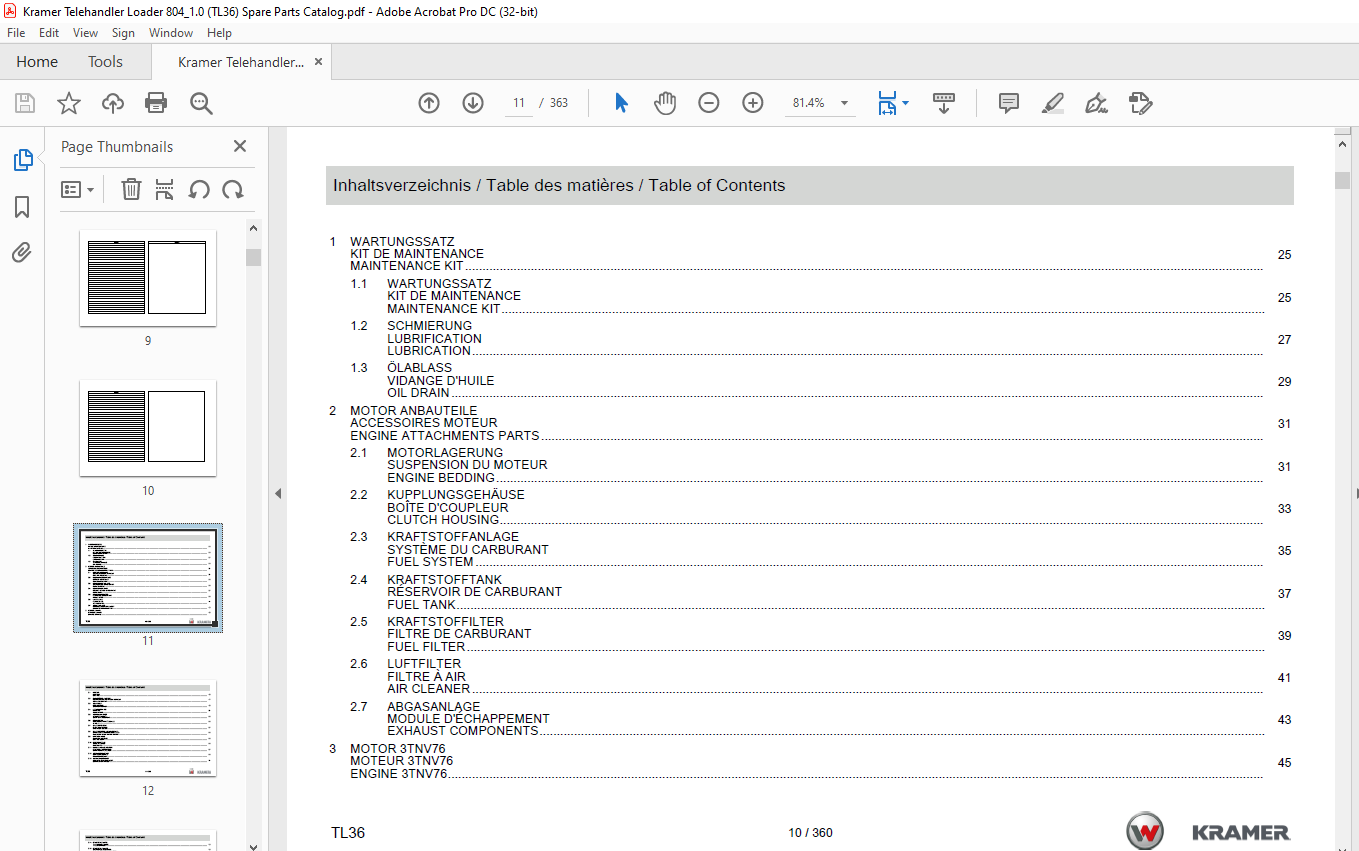Click the stamp tool icon

[x=1141, y=103]
